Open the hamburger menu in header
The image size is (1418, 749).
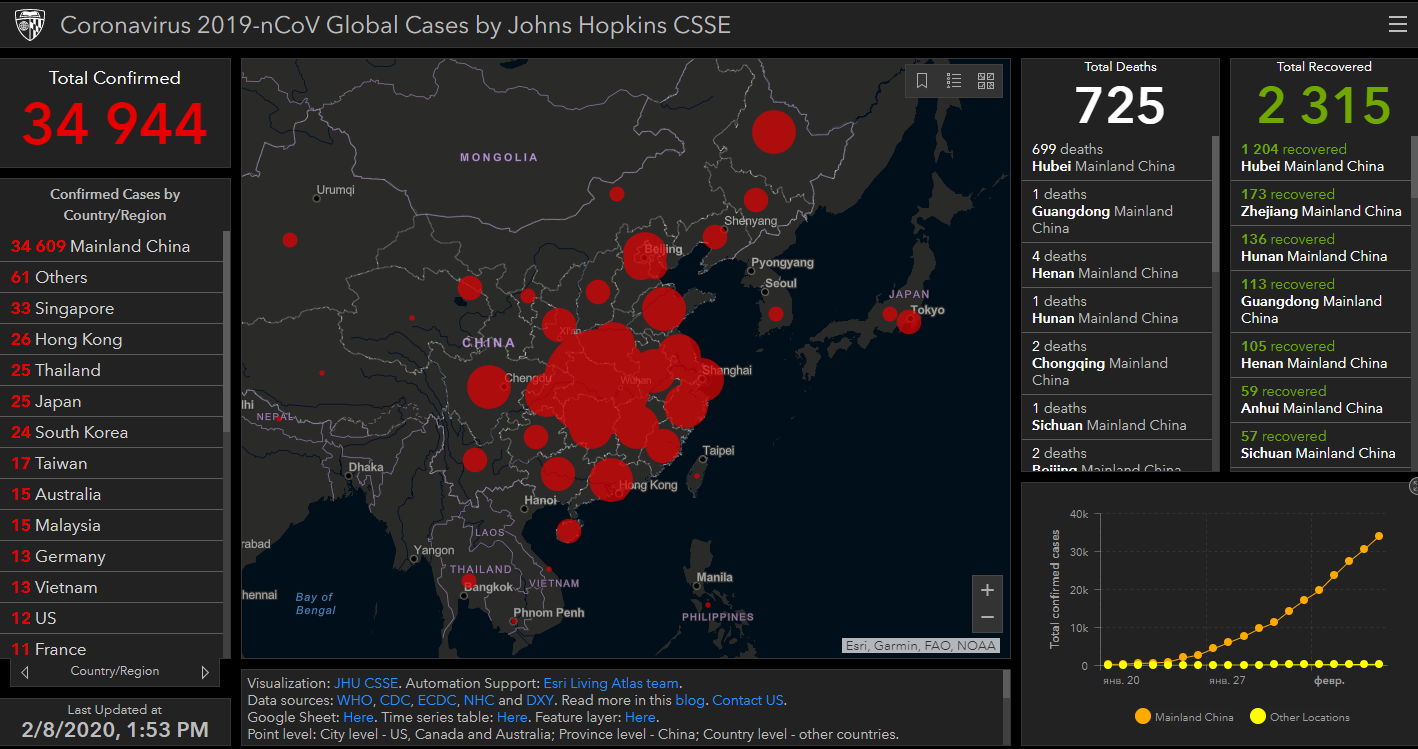tap(1397, 24)
